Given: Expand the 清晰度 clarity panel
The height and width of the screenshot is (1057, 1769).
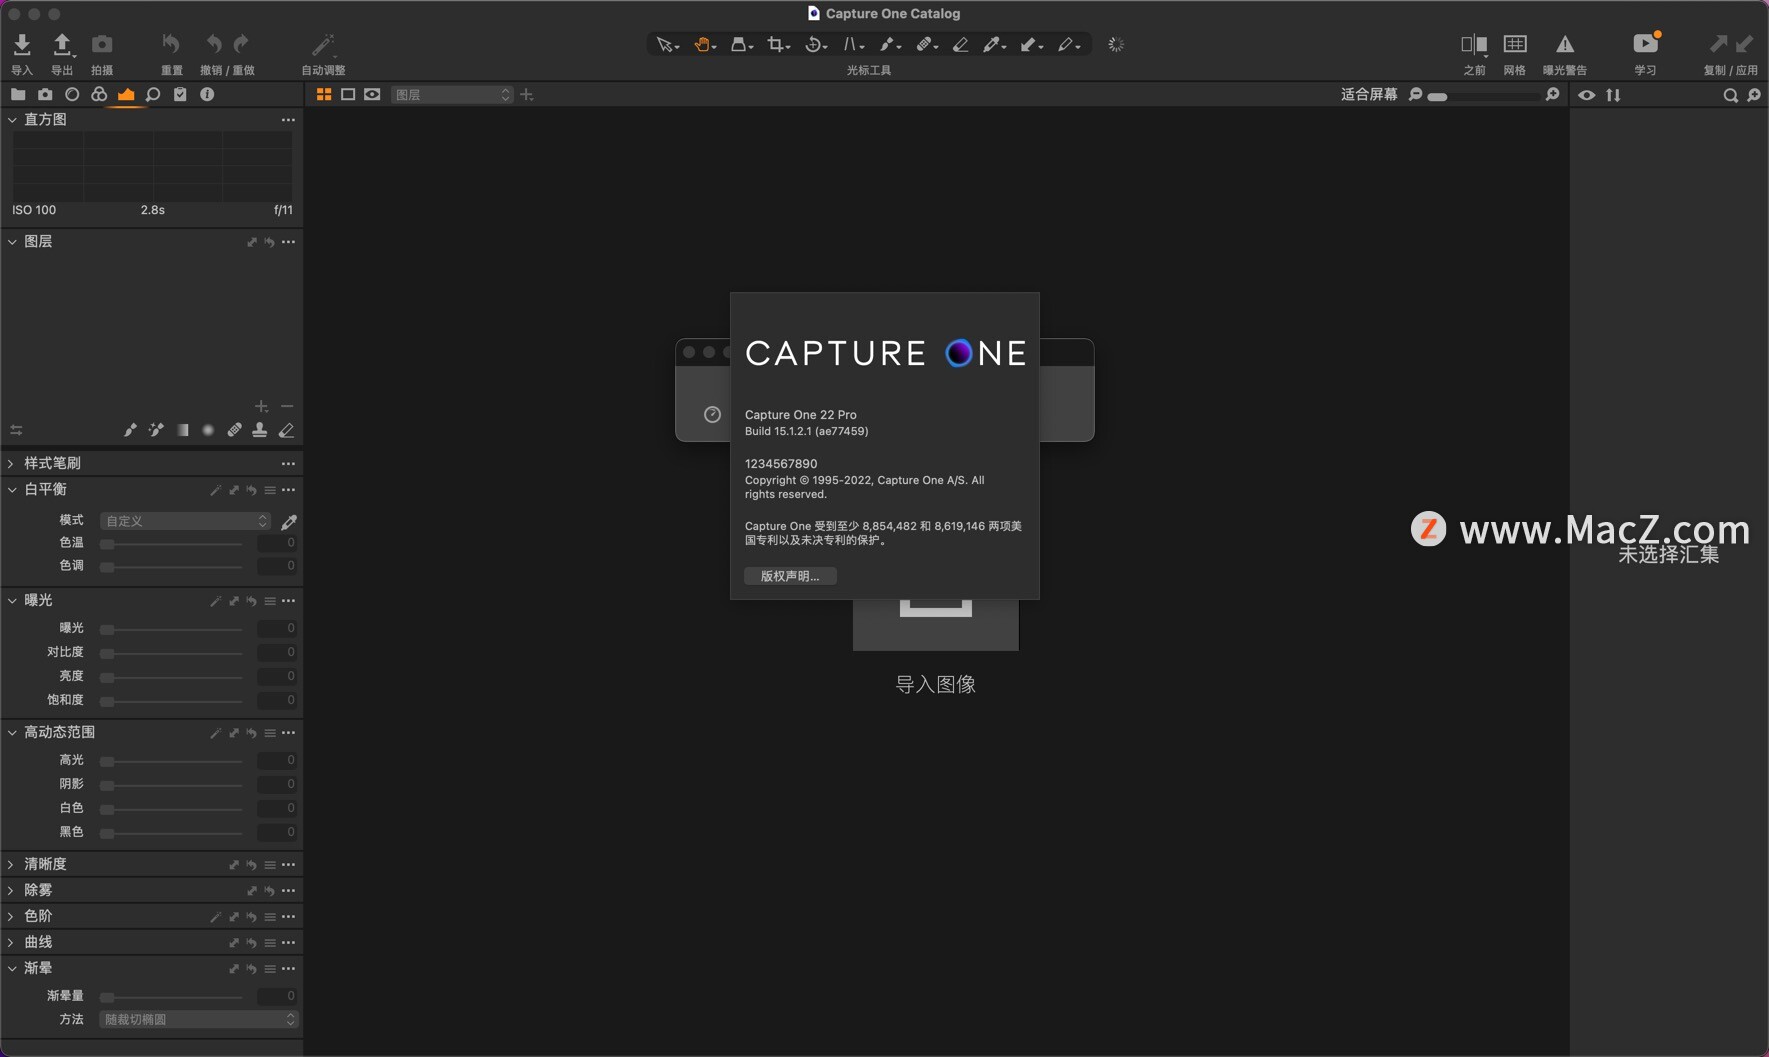Looking at the screenshot, I should click(12, 864).
